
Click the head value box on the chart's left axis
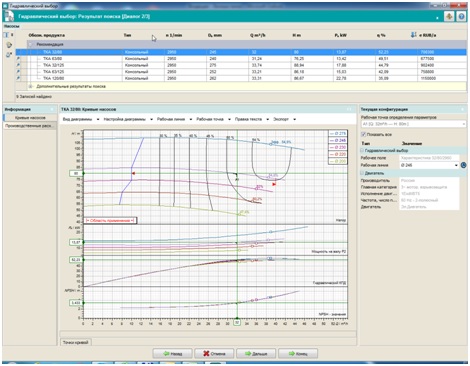tap(76, 173)
